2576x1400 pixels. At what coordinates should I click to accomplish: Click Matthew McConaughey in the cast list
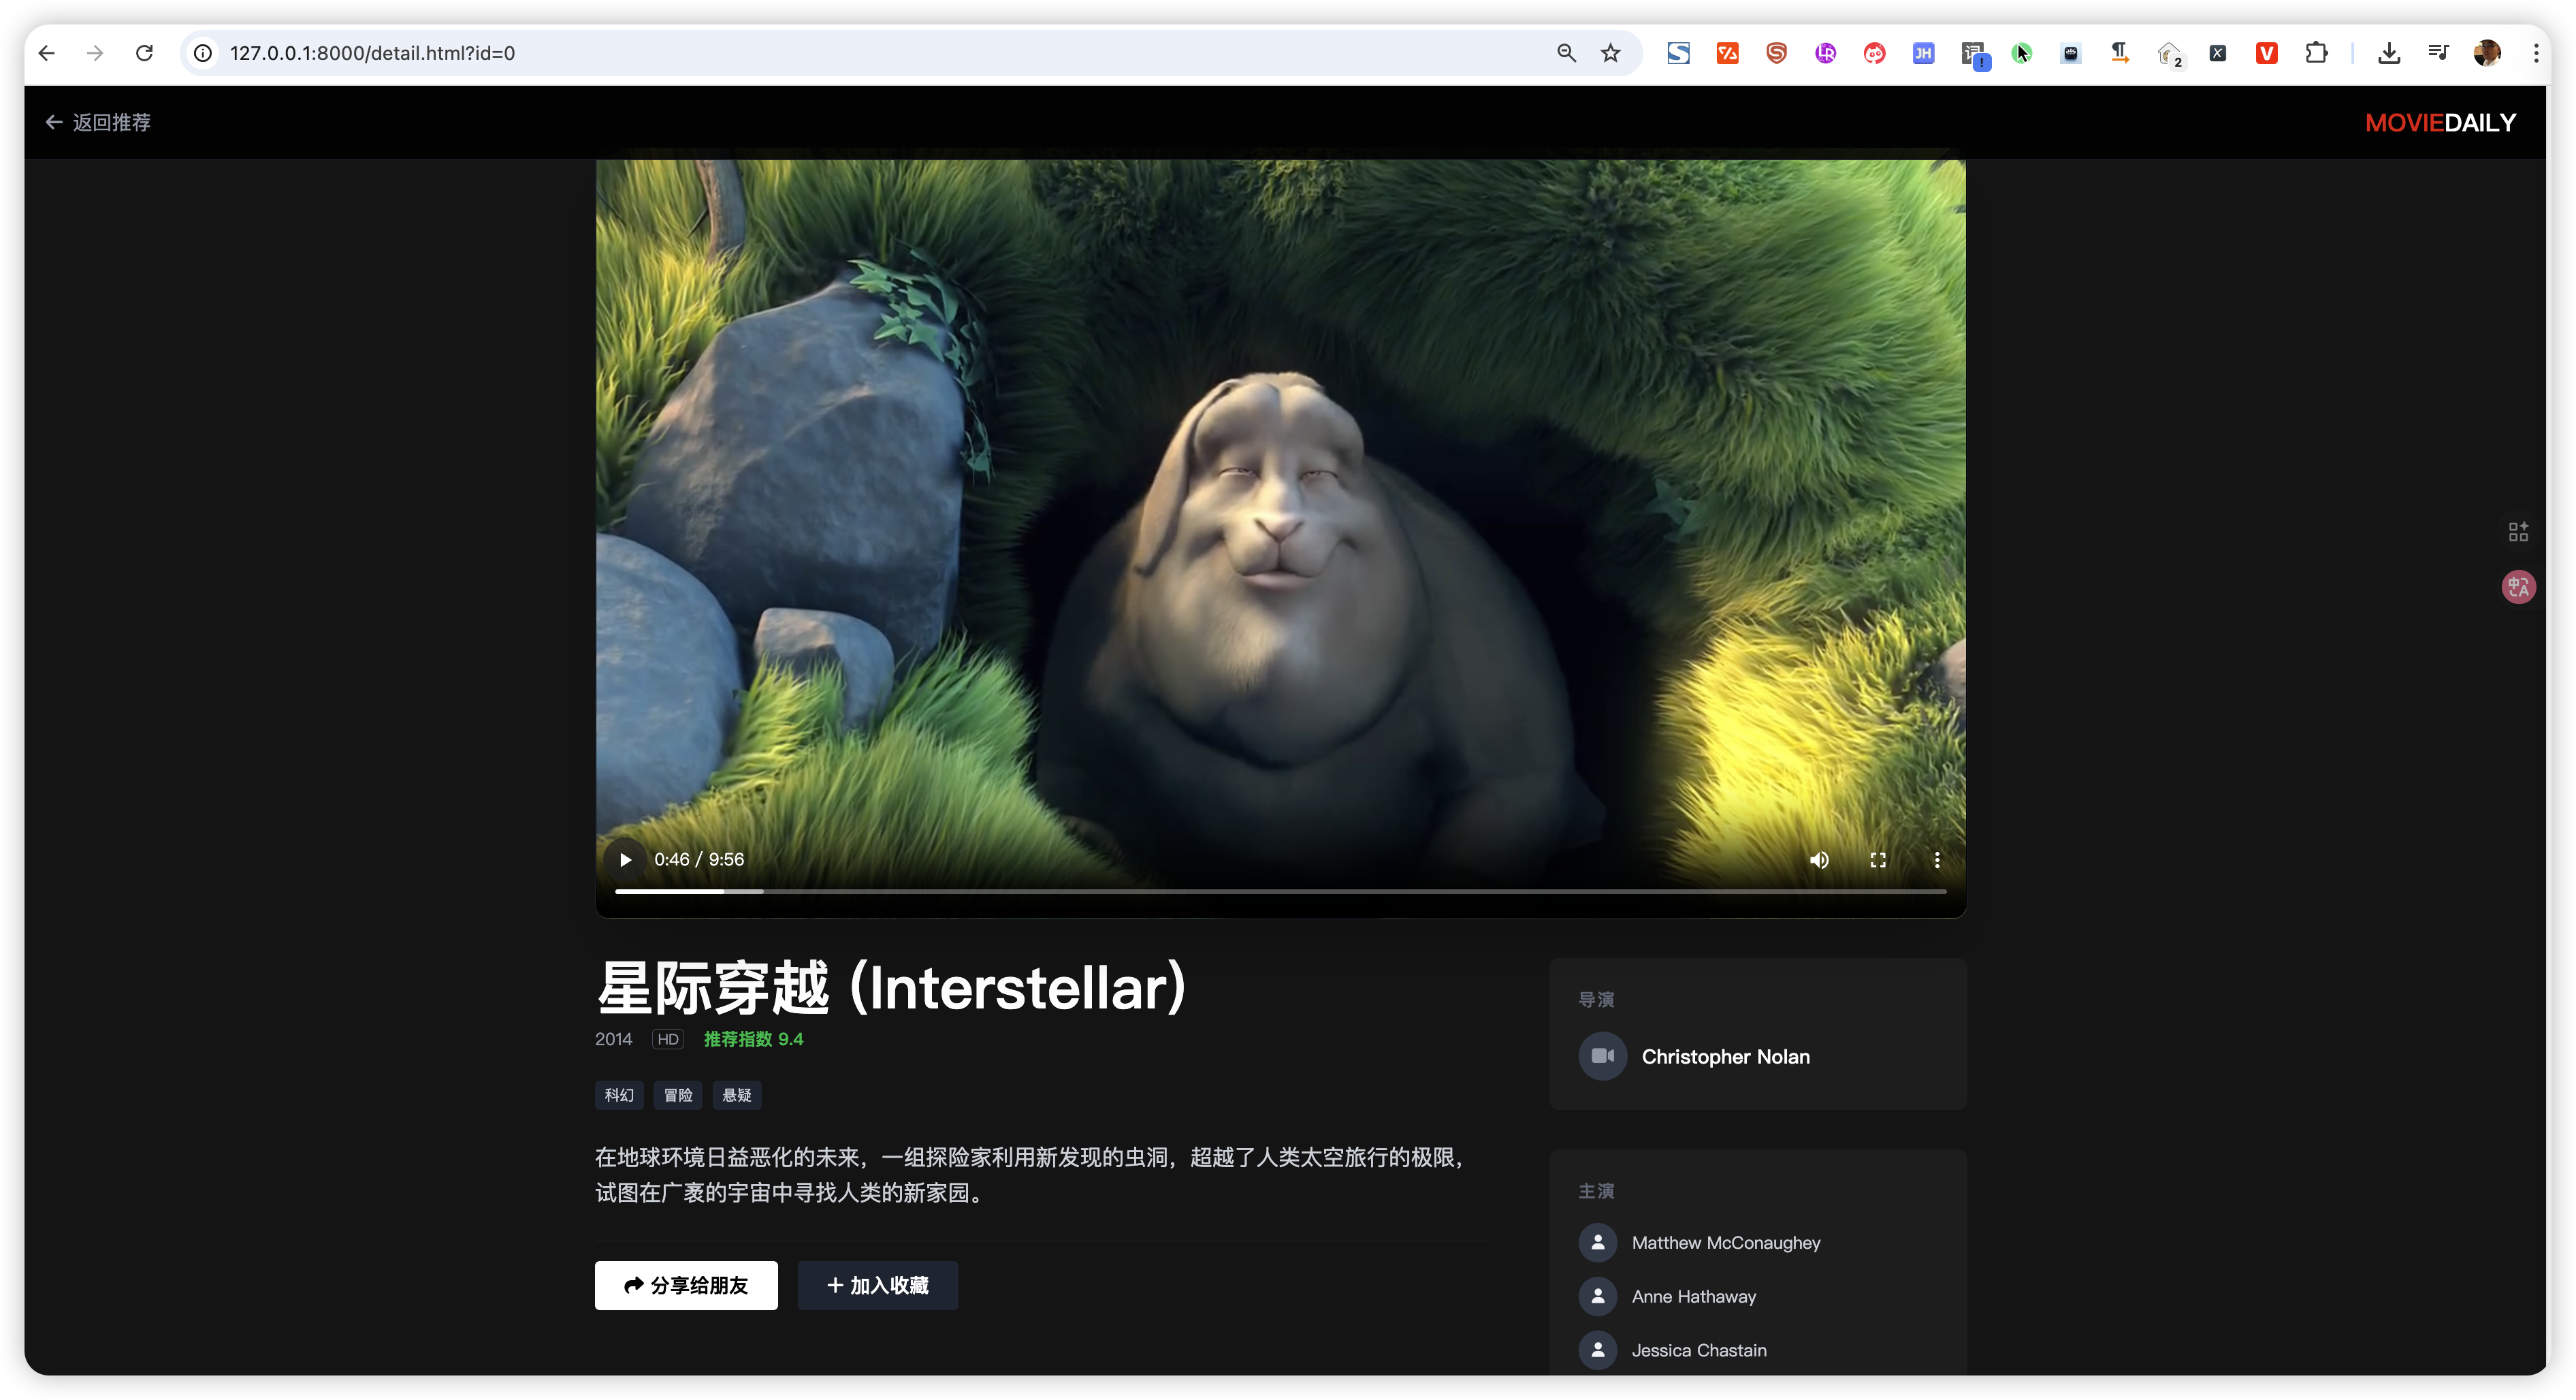(x=1726, y=1242)
